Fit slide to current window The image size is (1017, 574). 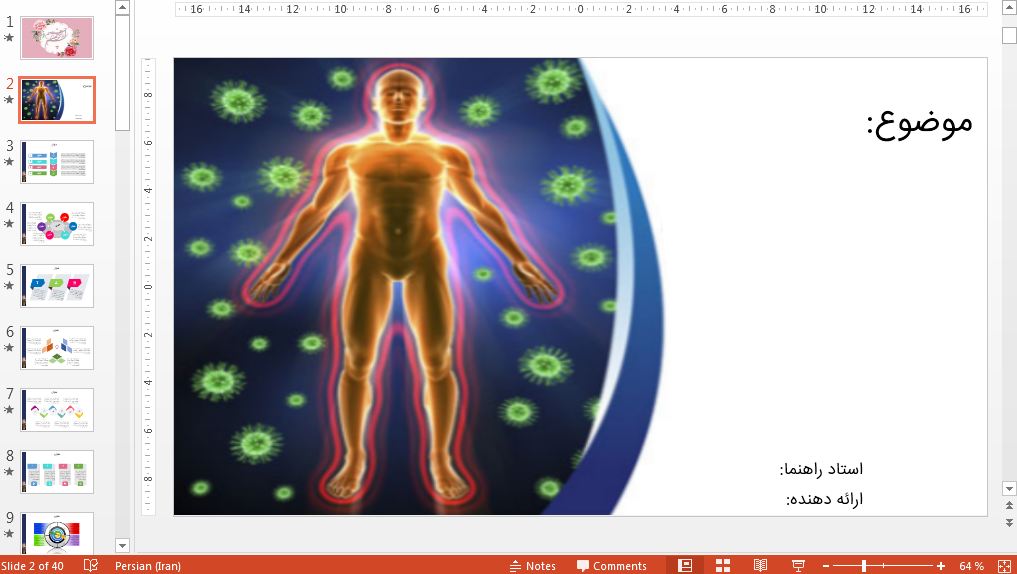(1003, 566)
